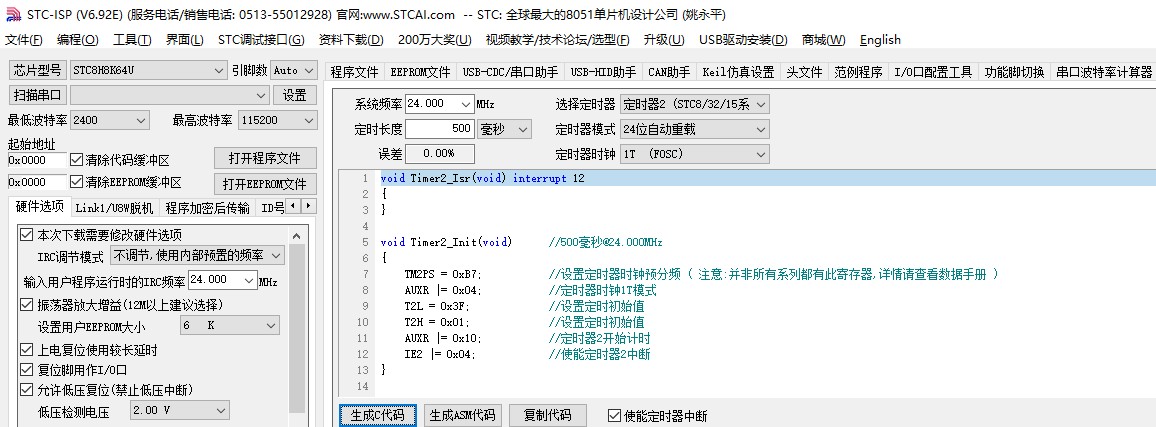Switch to USB-CDC/串口助手 tab

click(x=510, y=72)
